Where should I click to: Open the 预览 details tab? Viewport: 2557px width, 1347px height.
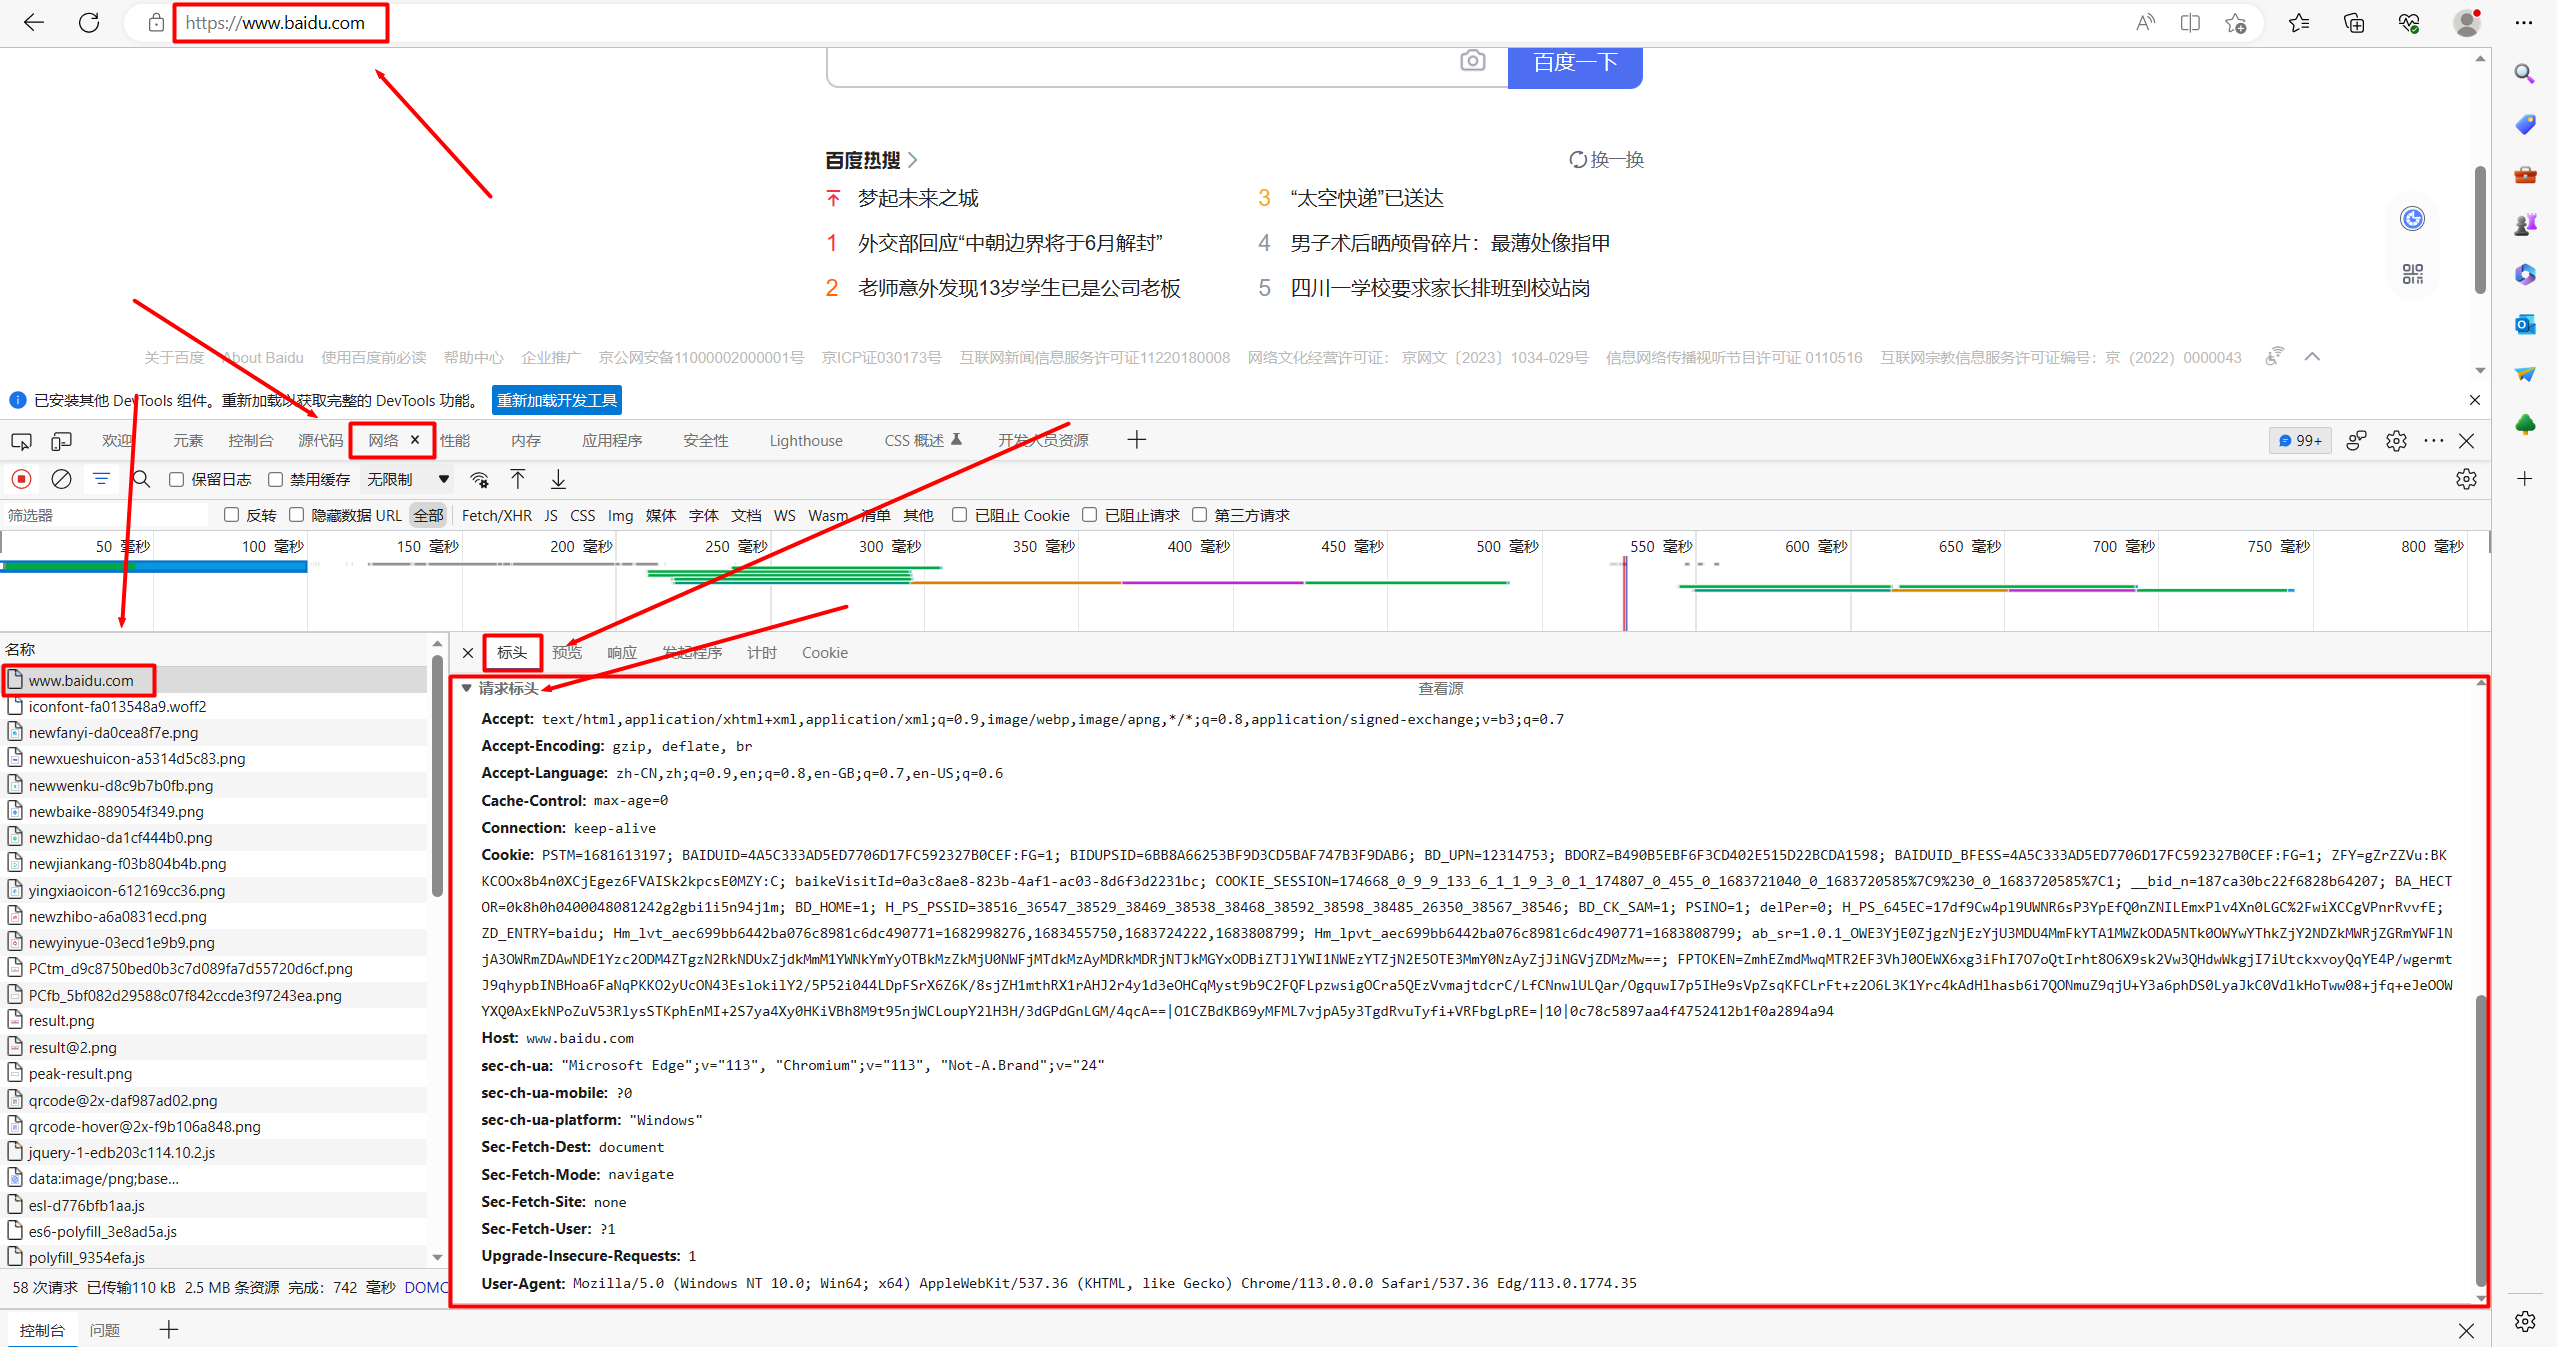coord(567,653)
